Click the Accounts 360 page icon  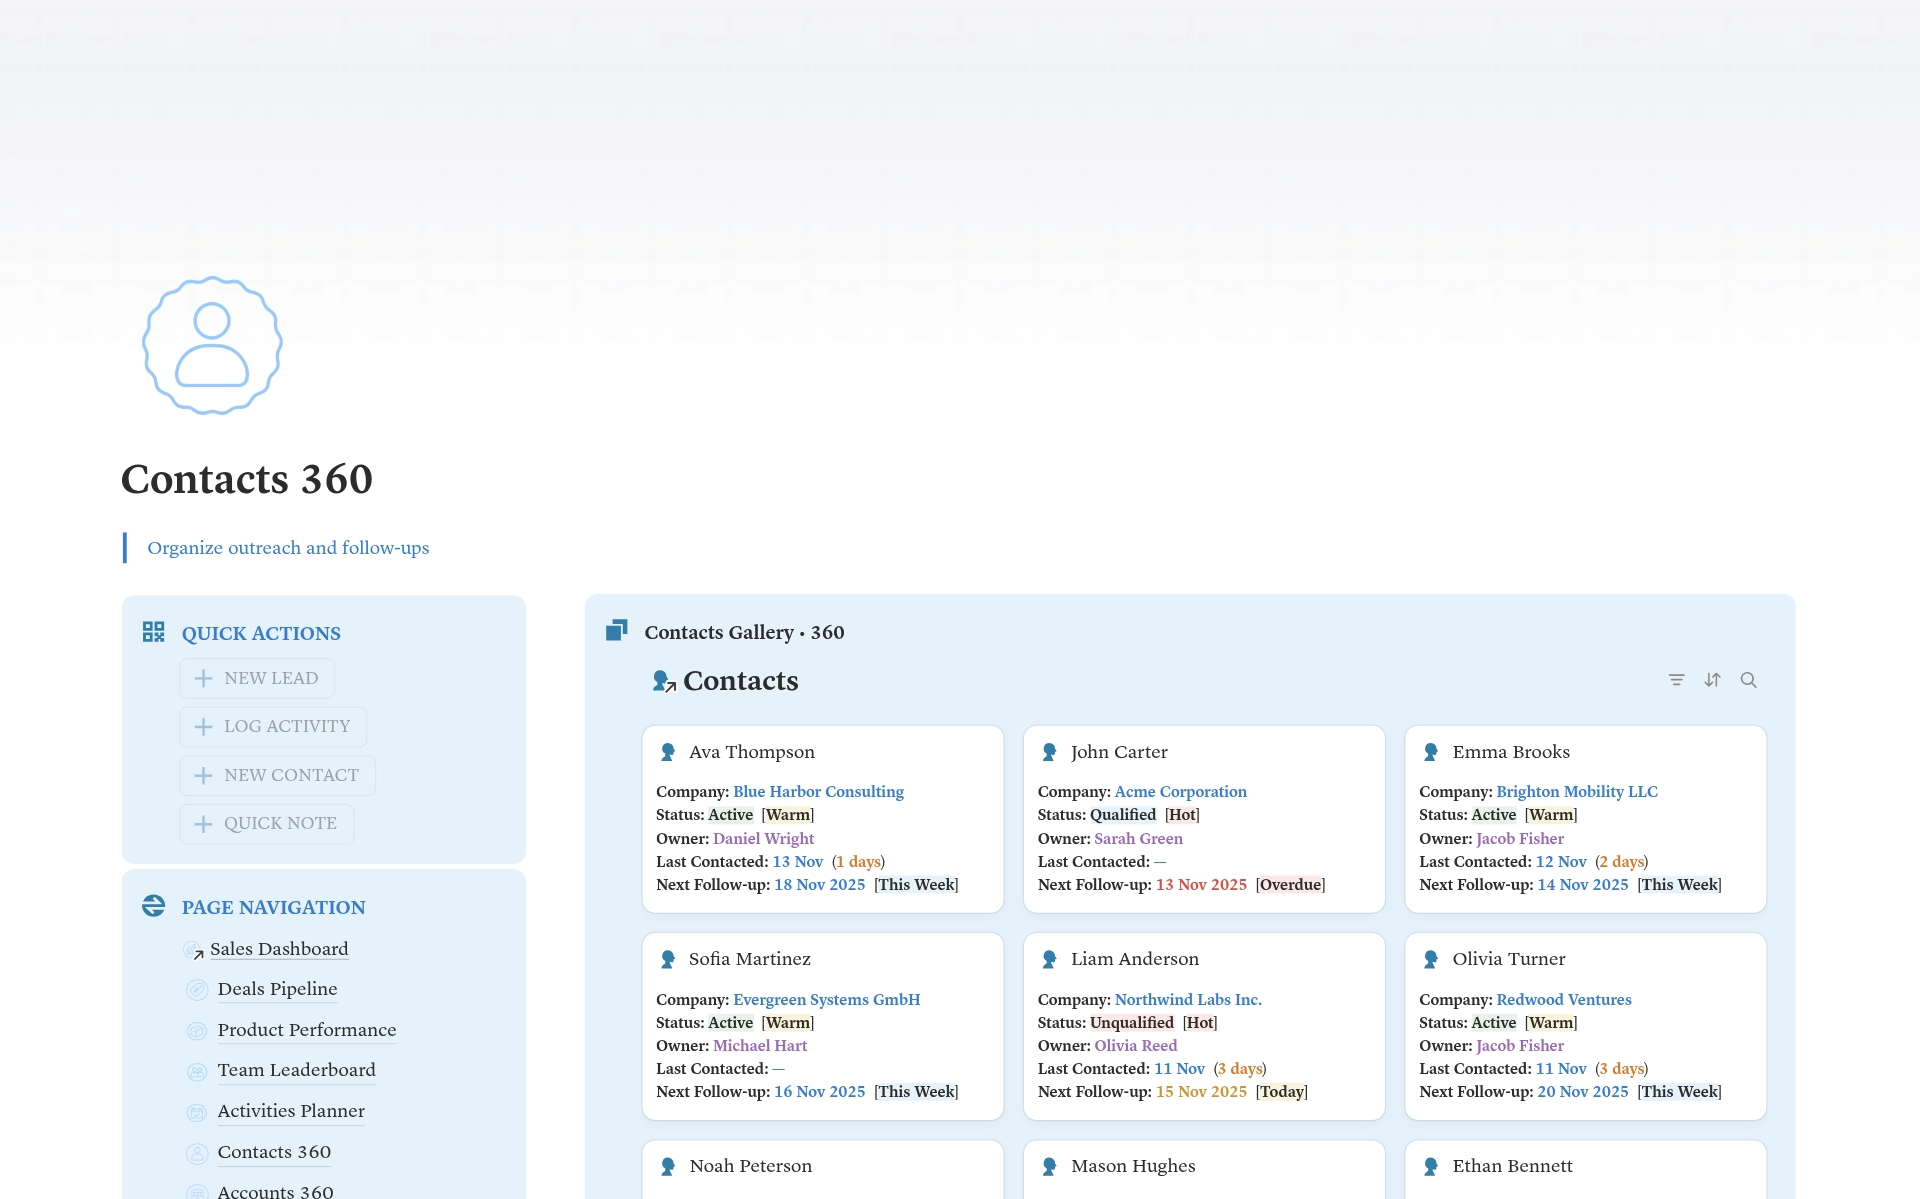[197, 1191]
